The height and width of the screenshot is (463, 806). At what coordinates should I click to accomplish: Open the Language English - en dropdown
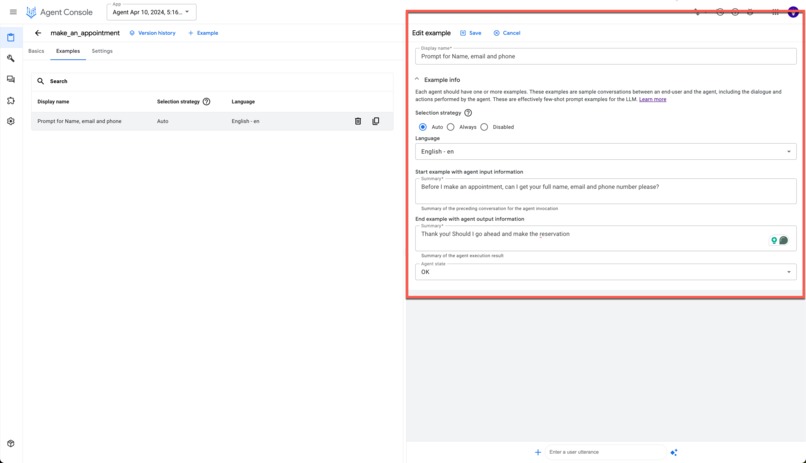(606, 152)
